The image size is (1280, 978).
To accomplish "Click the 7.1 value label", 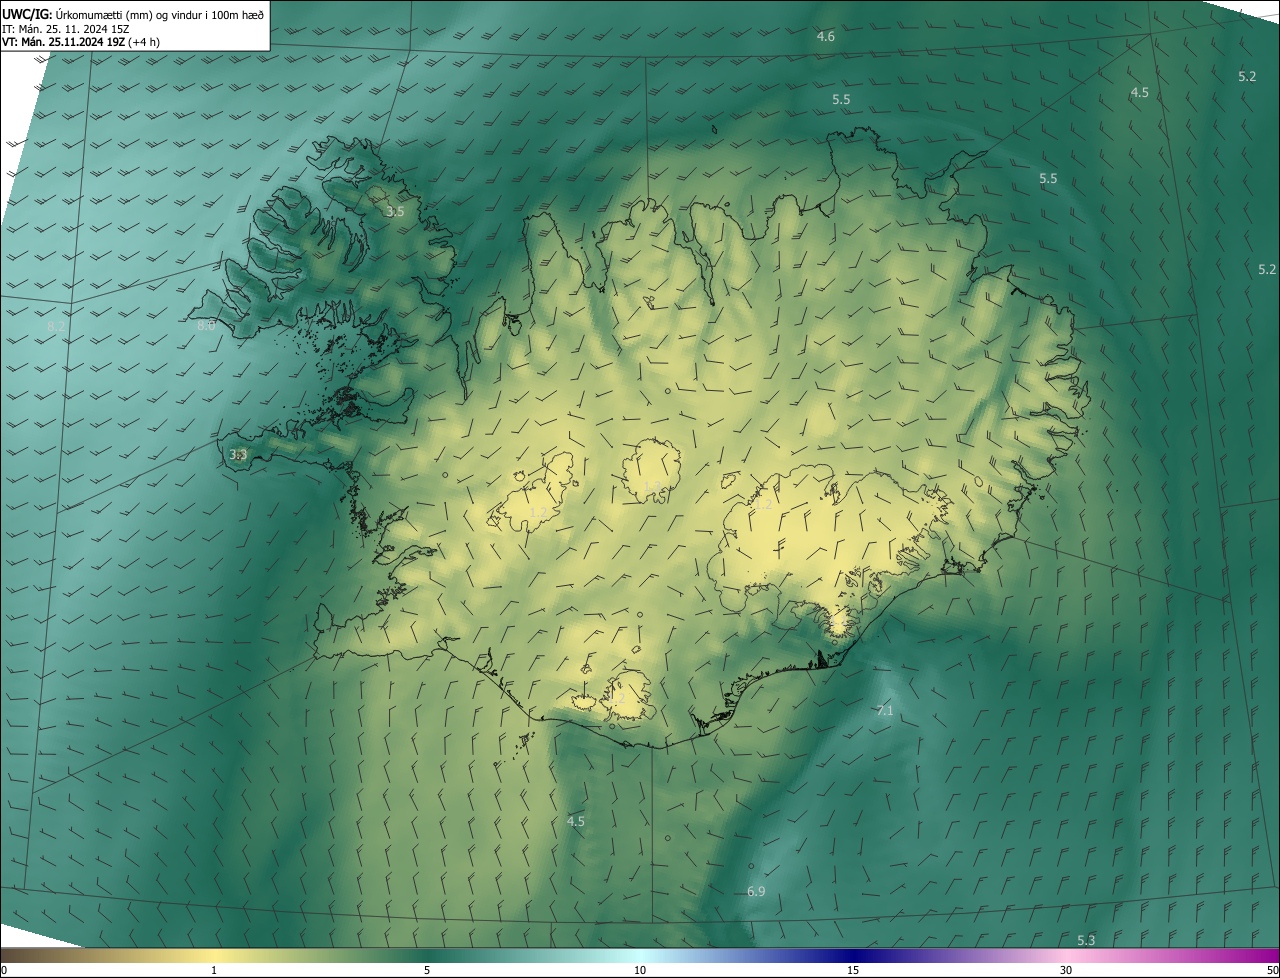I will coord(884,711).
